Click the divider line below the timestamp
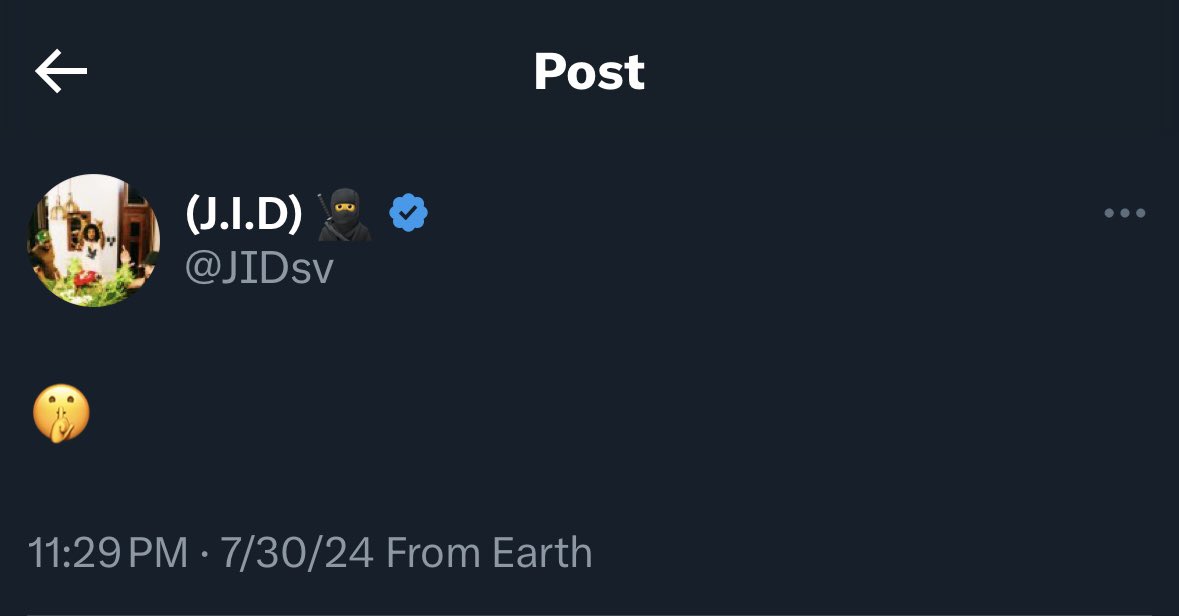1179x616 pixels. click(x=590, y=614)
